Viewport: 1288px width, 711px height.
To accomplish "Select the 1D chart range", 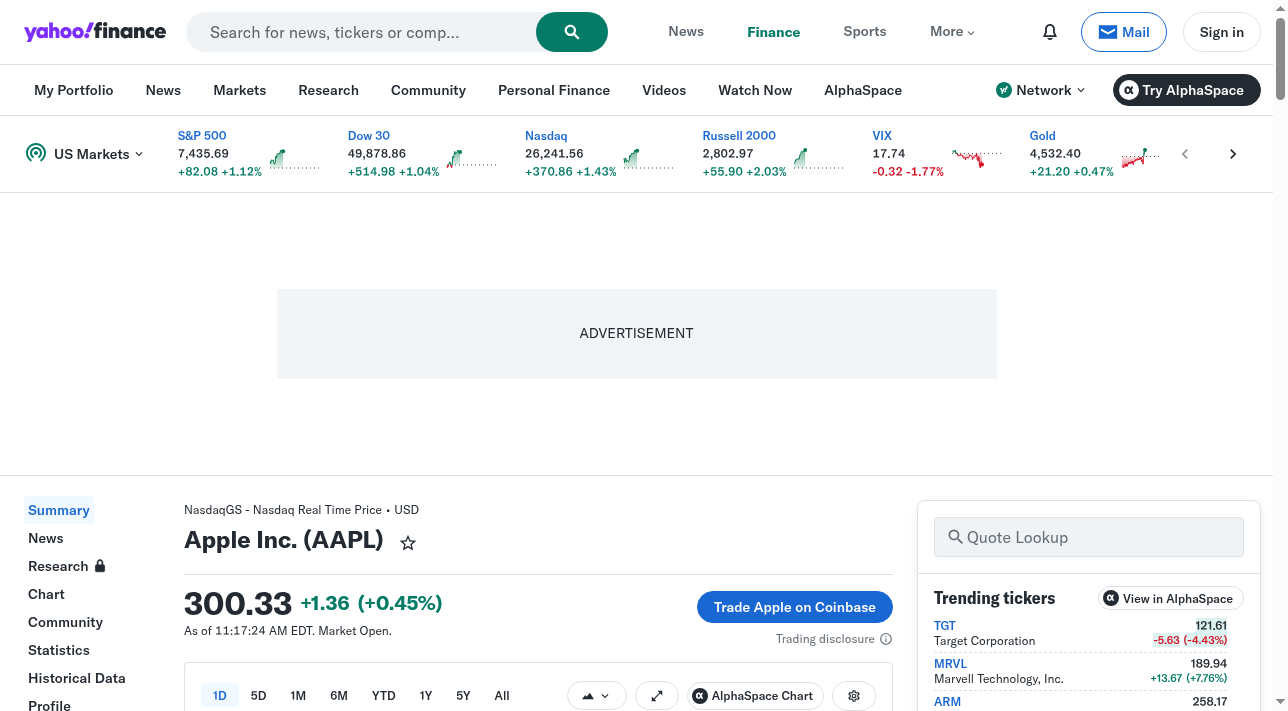I will 220,696.
